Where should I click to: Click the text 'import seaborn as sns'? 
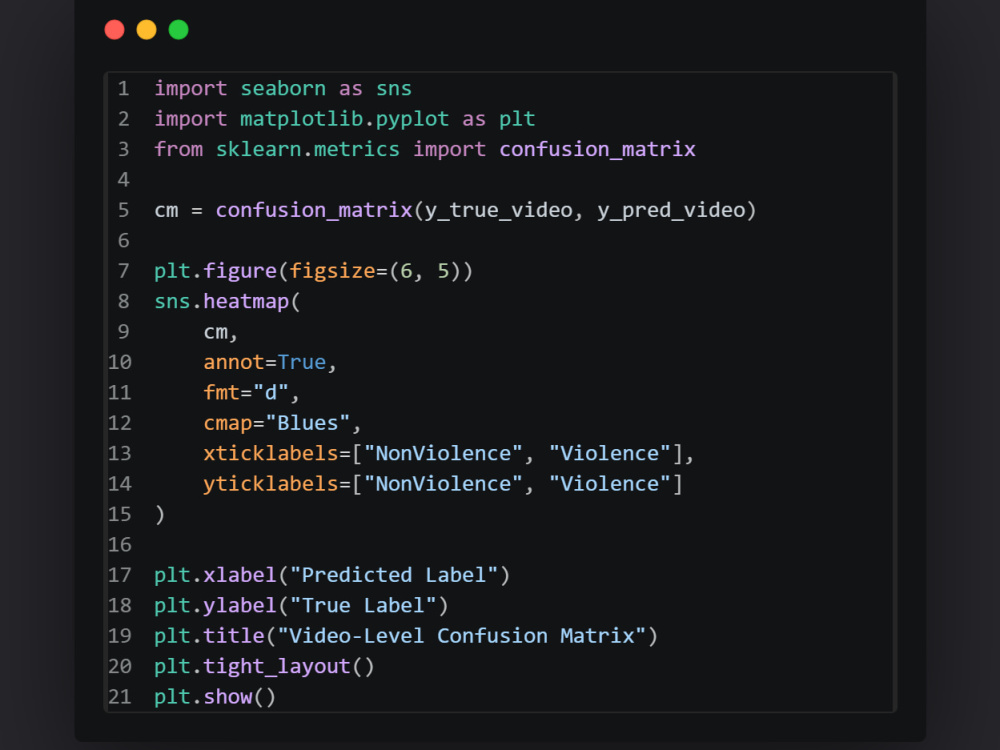click(x=283, y=89)
